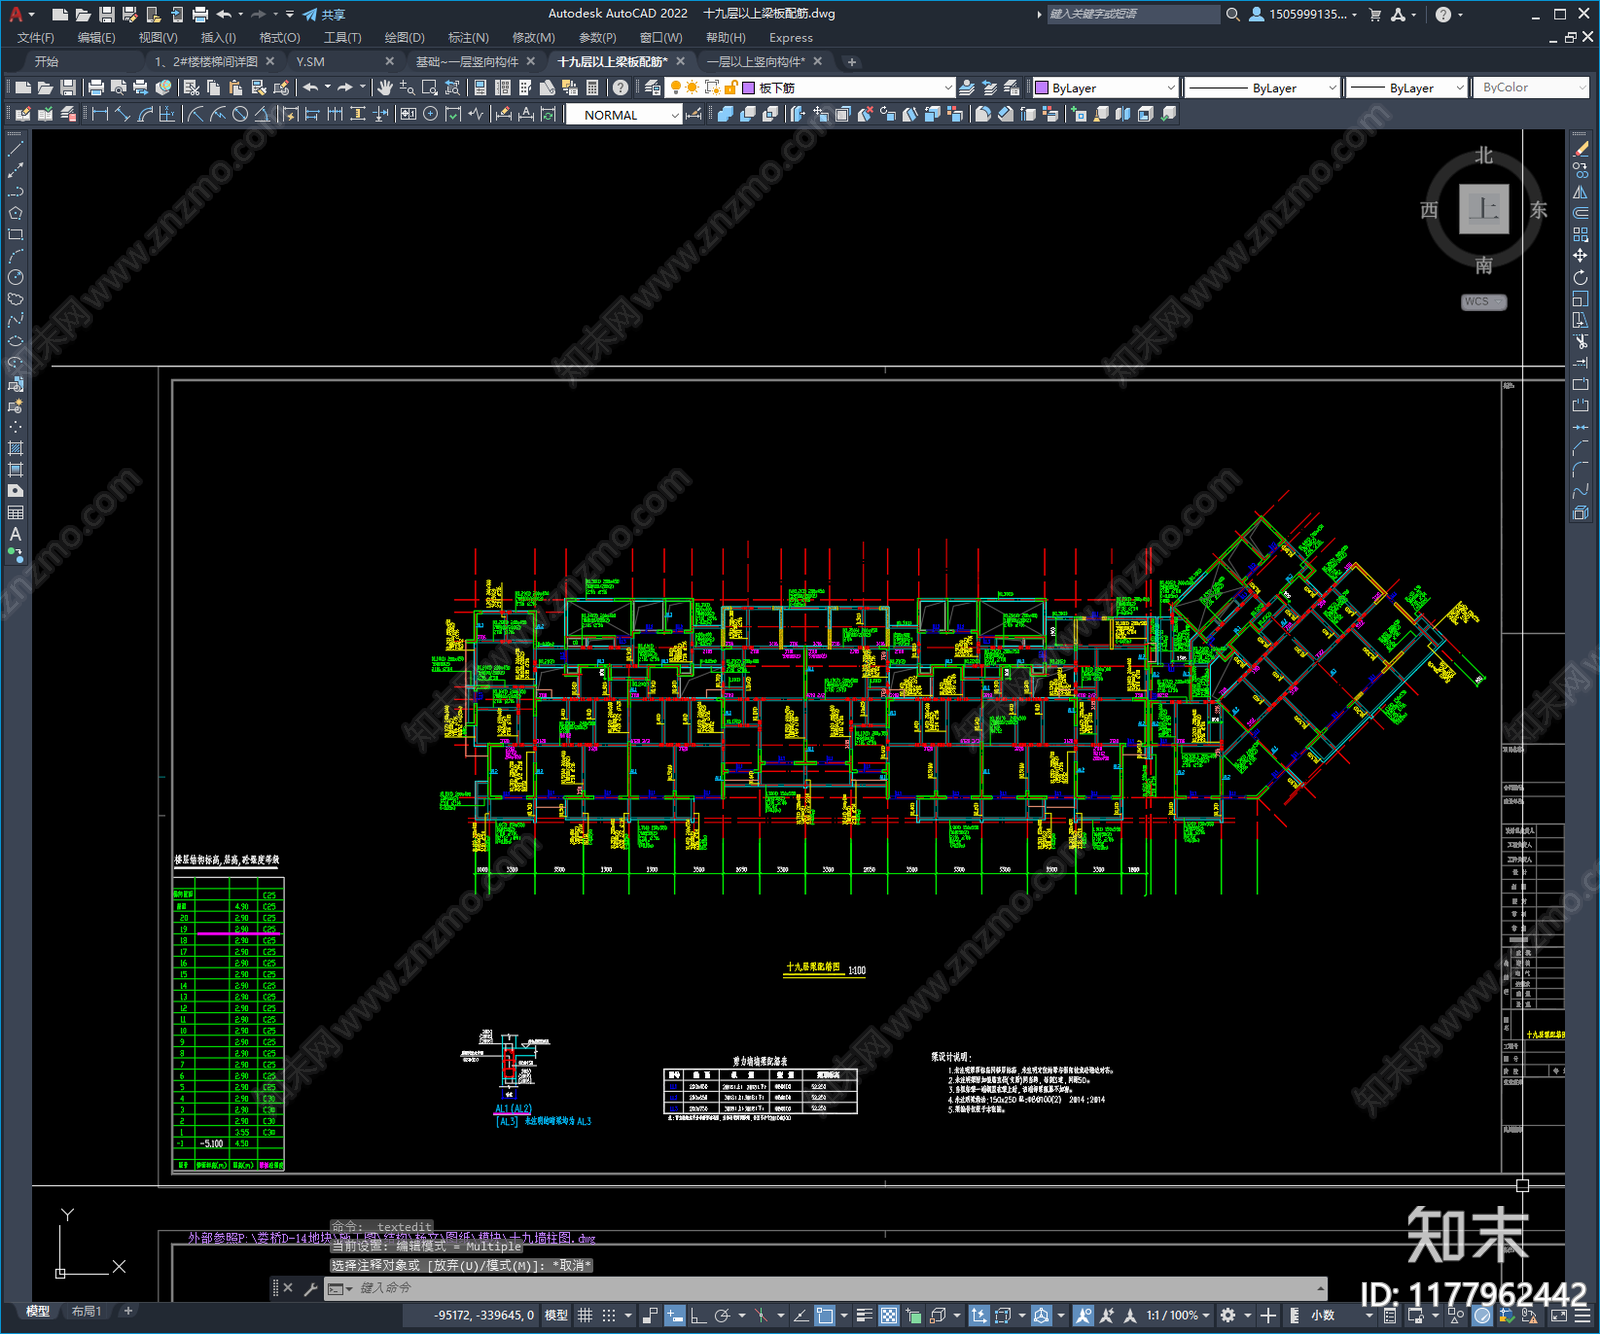Toggle lineweight display in the status bar
The height and width of the screenshot is (1334, 1600).
click(865, 1316)
